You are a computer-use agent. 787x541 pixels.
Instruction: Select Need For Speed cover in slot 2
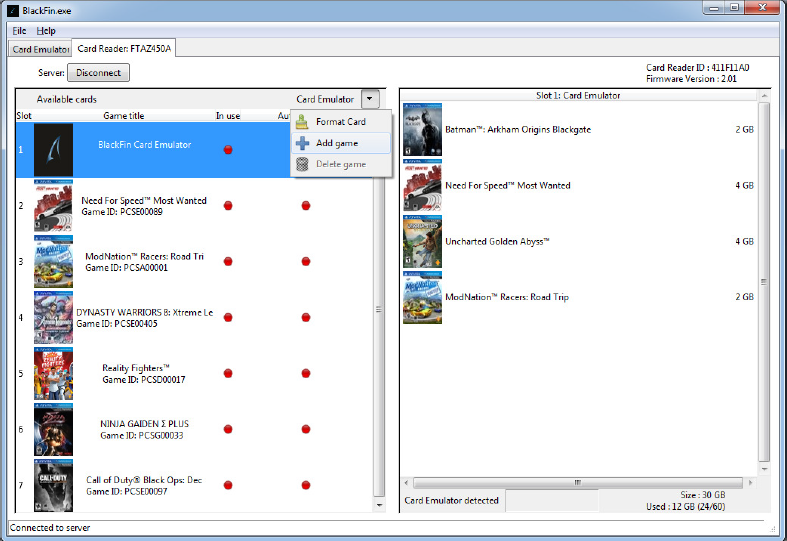pyautogui.click(x=53, y=205)
